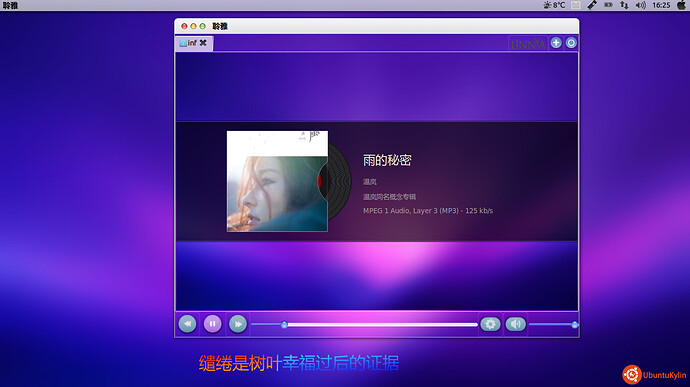
Task: Click the playback seek slider
Action: pos(364,324)
